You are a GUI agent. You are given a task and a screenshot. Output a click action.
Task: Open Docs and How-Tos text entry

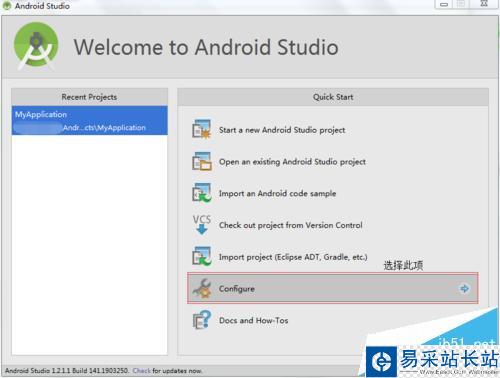point(254,320)
